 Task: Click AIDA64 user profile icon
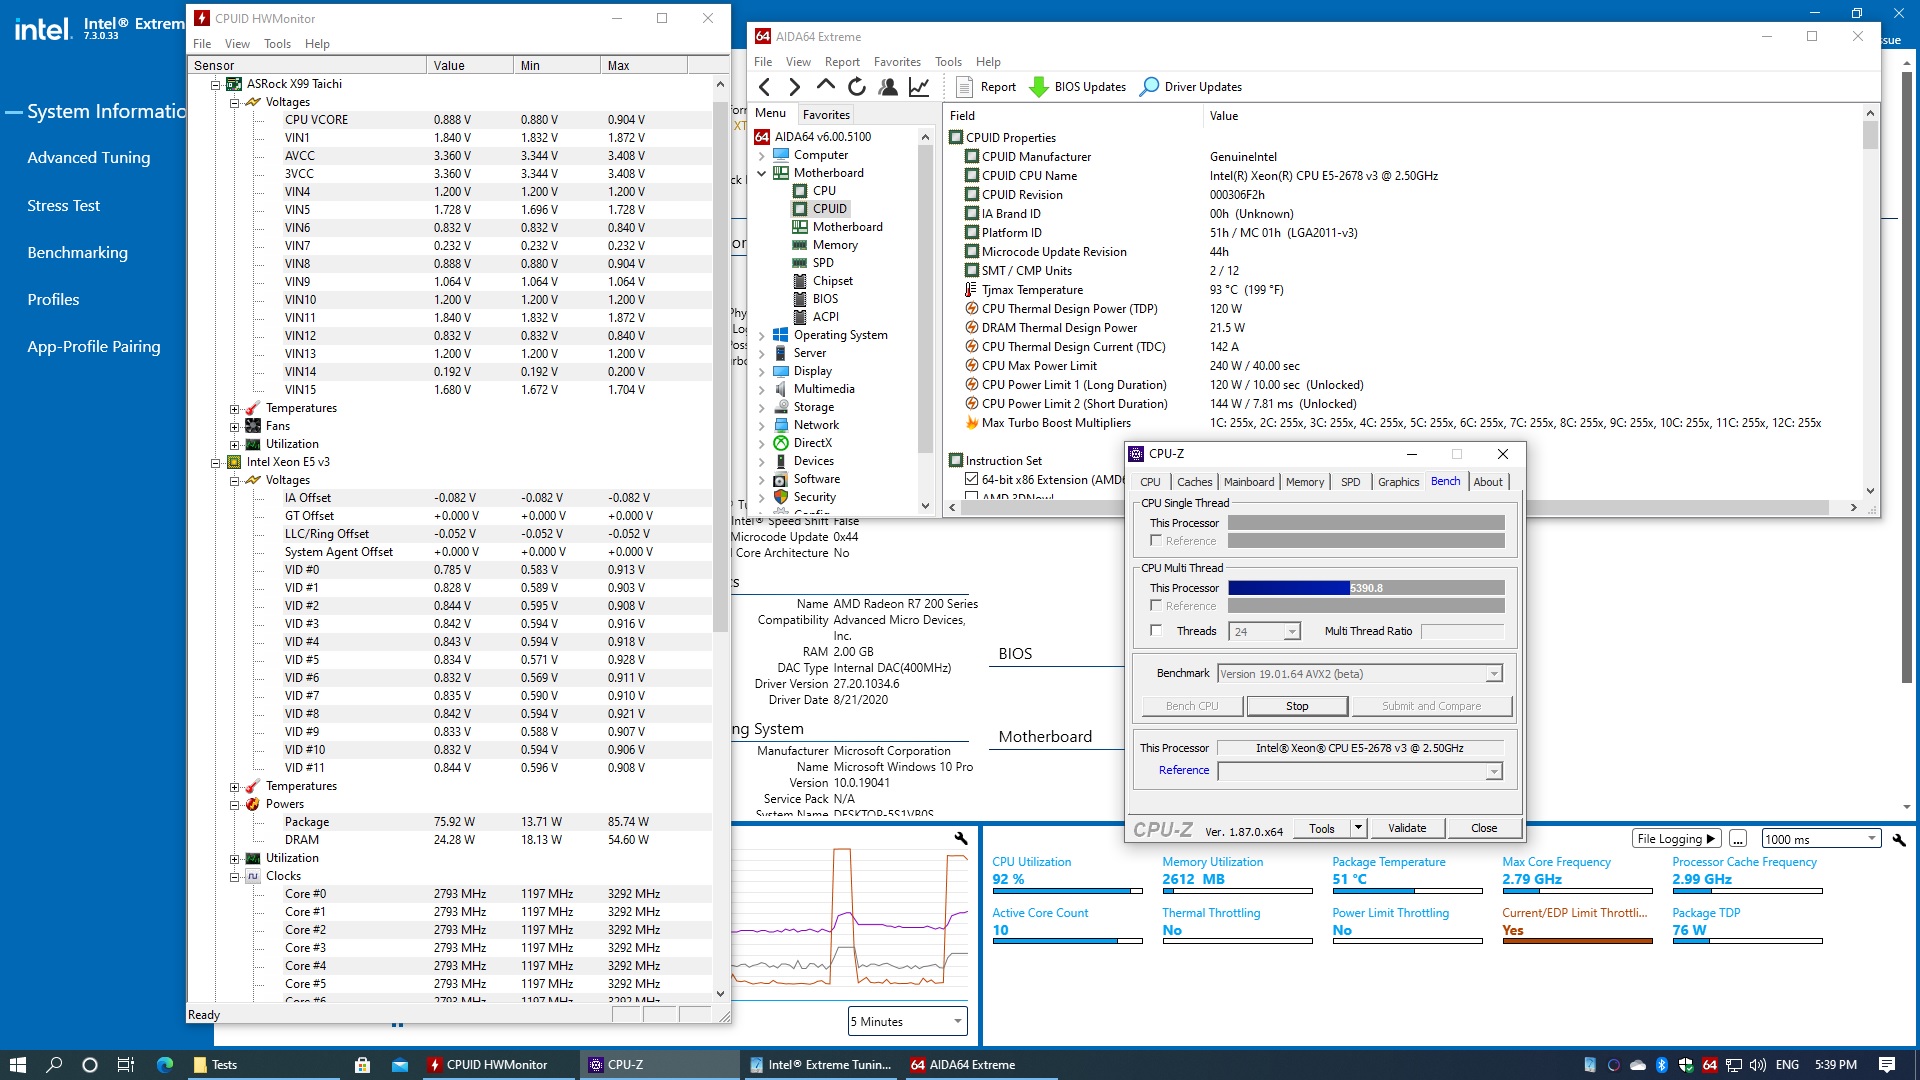pyautogui.click(x=888, y=87)
